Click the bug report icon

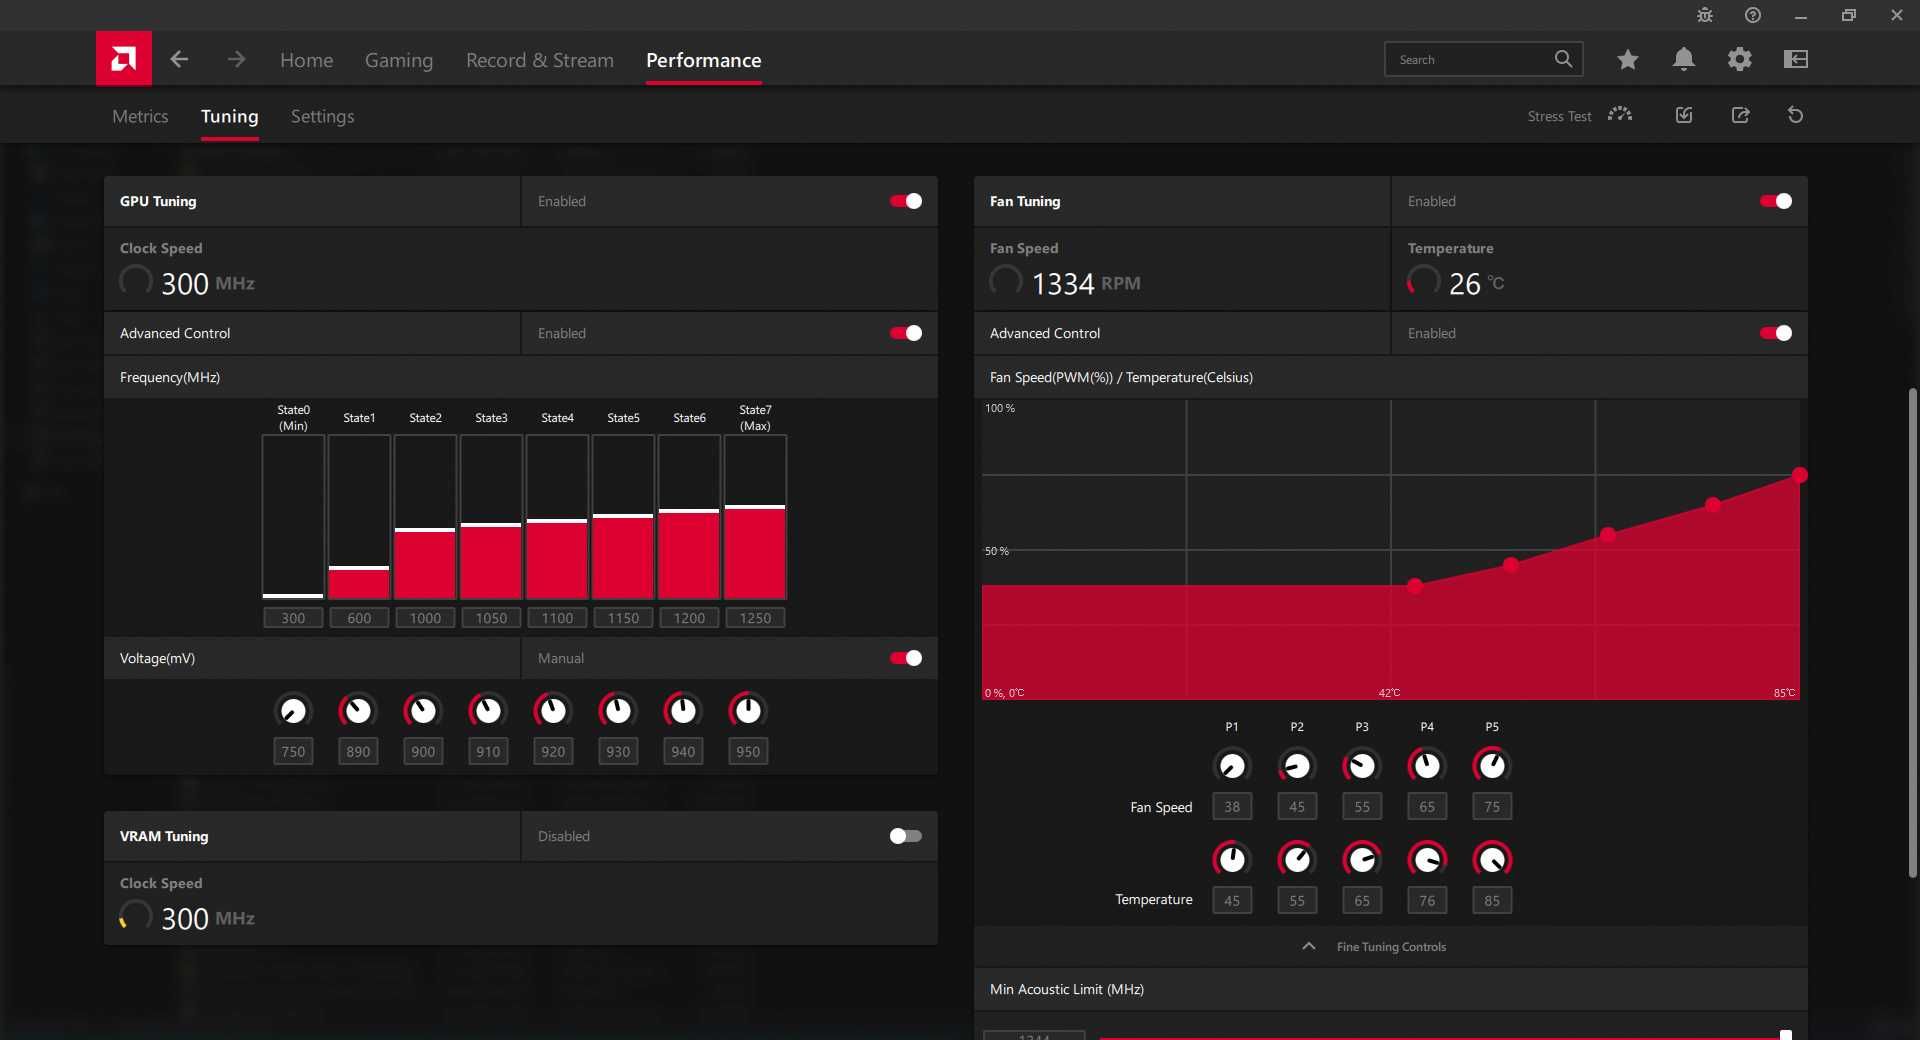(1705, 15)
